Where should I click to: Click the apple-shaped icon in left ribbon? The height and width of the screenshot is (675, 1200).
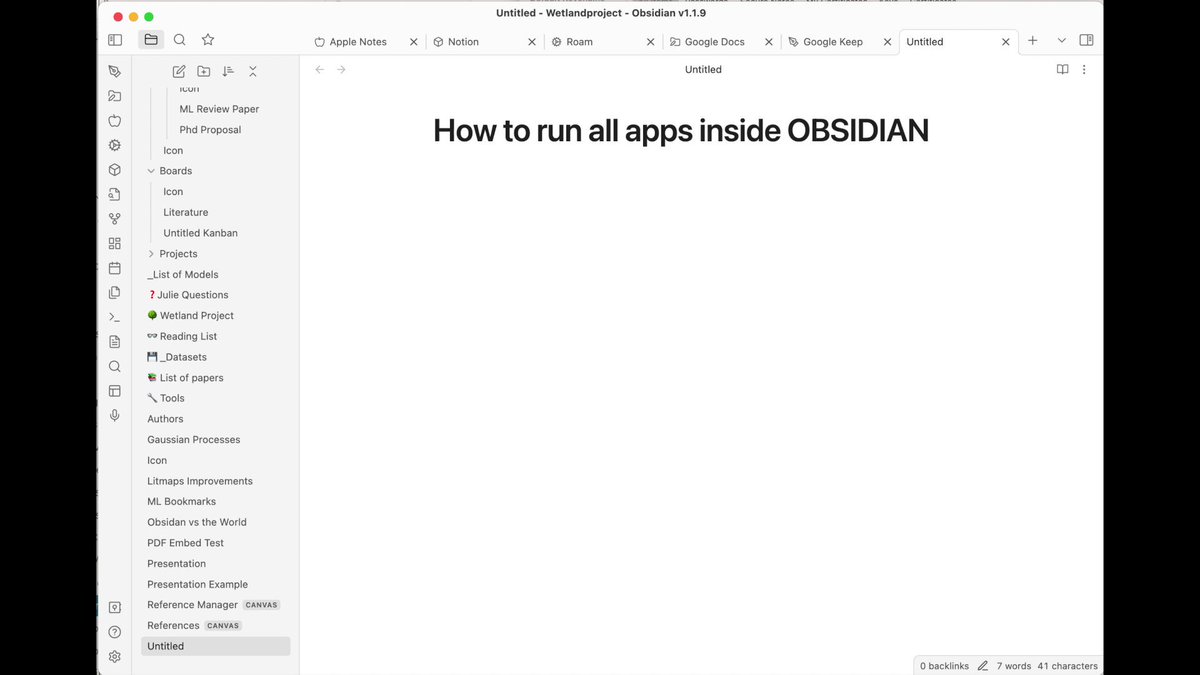(x=115, y=121)
